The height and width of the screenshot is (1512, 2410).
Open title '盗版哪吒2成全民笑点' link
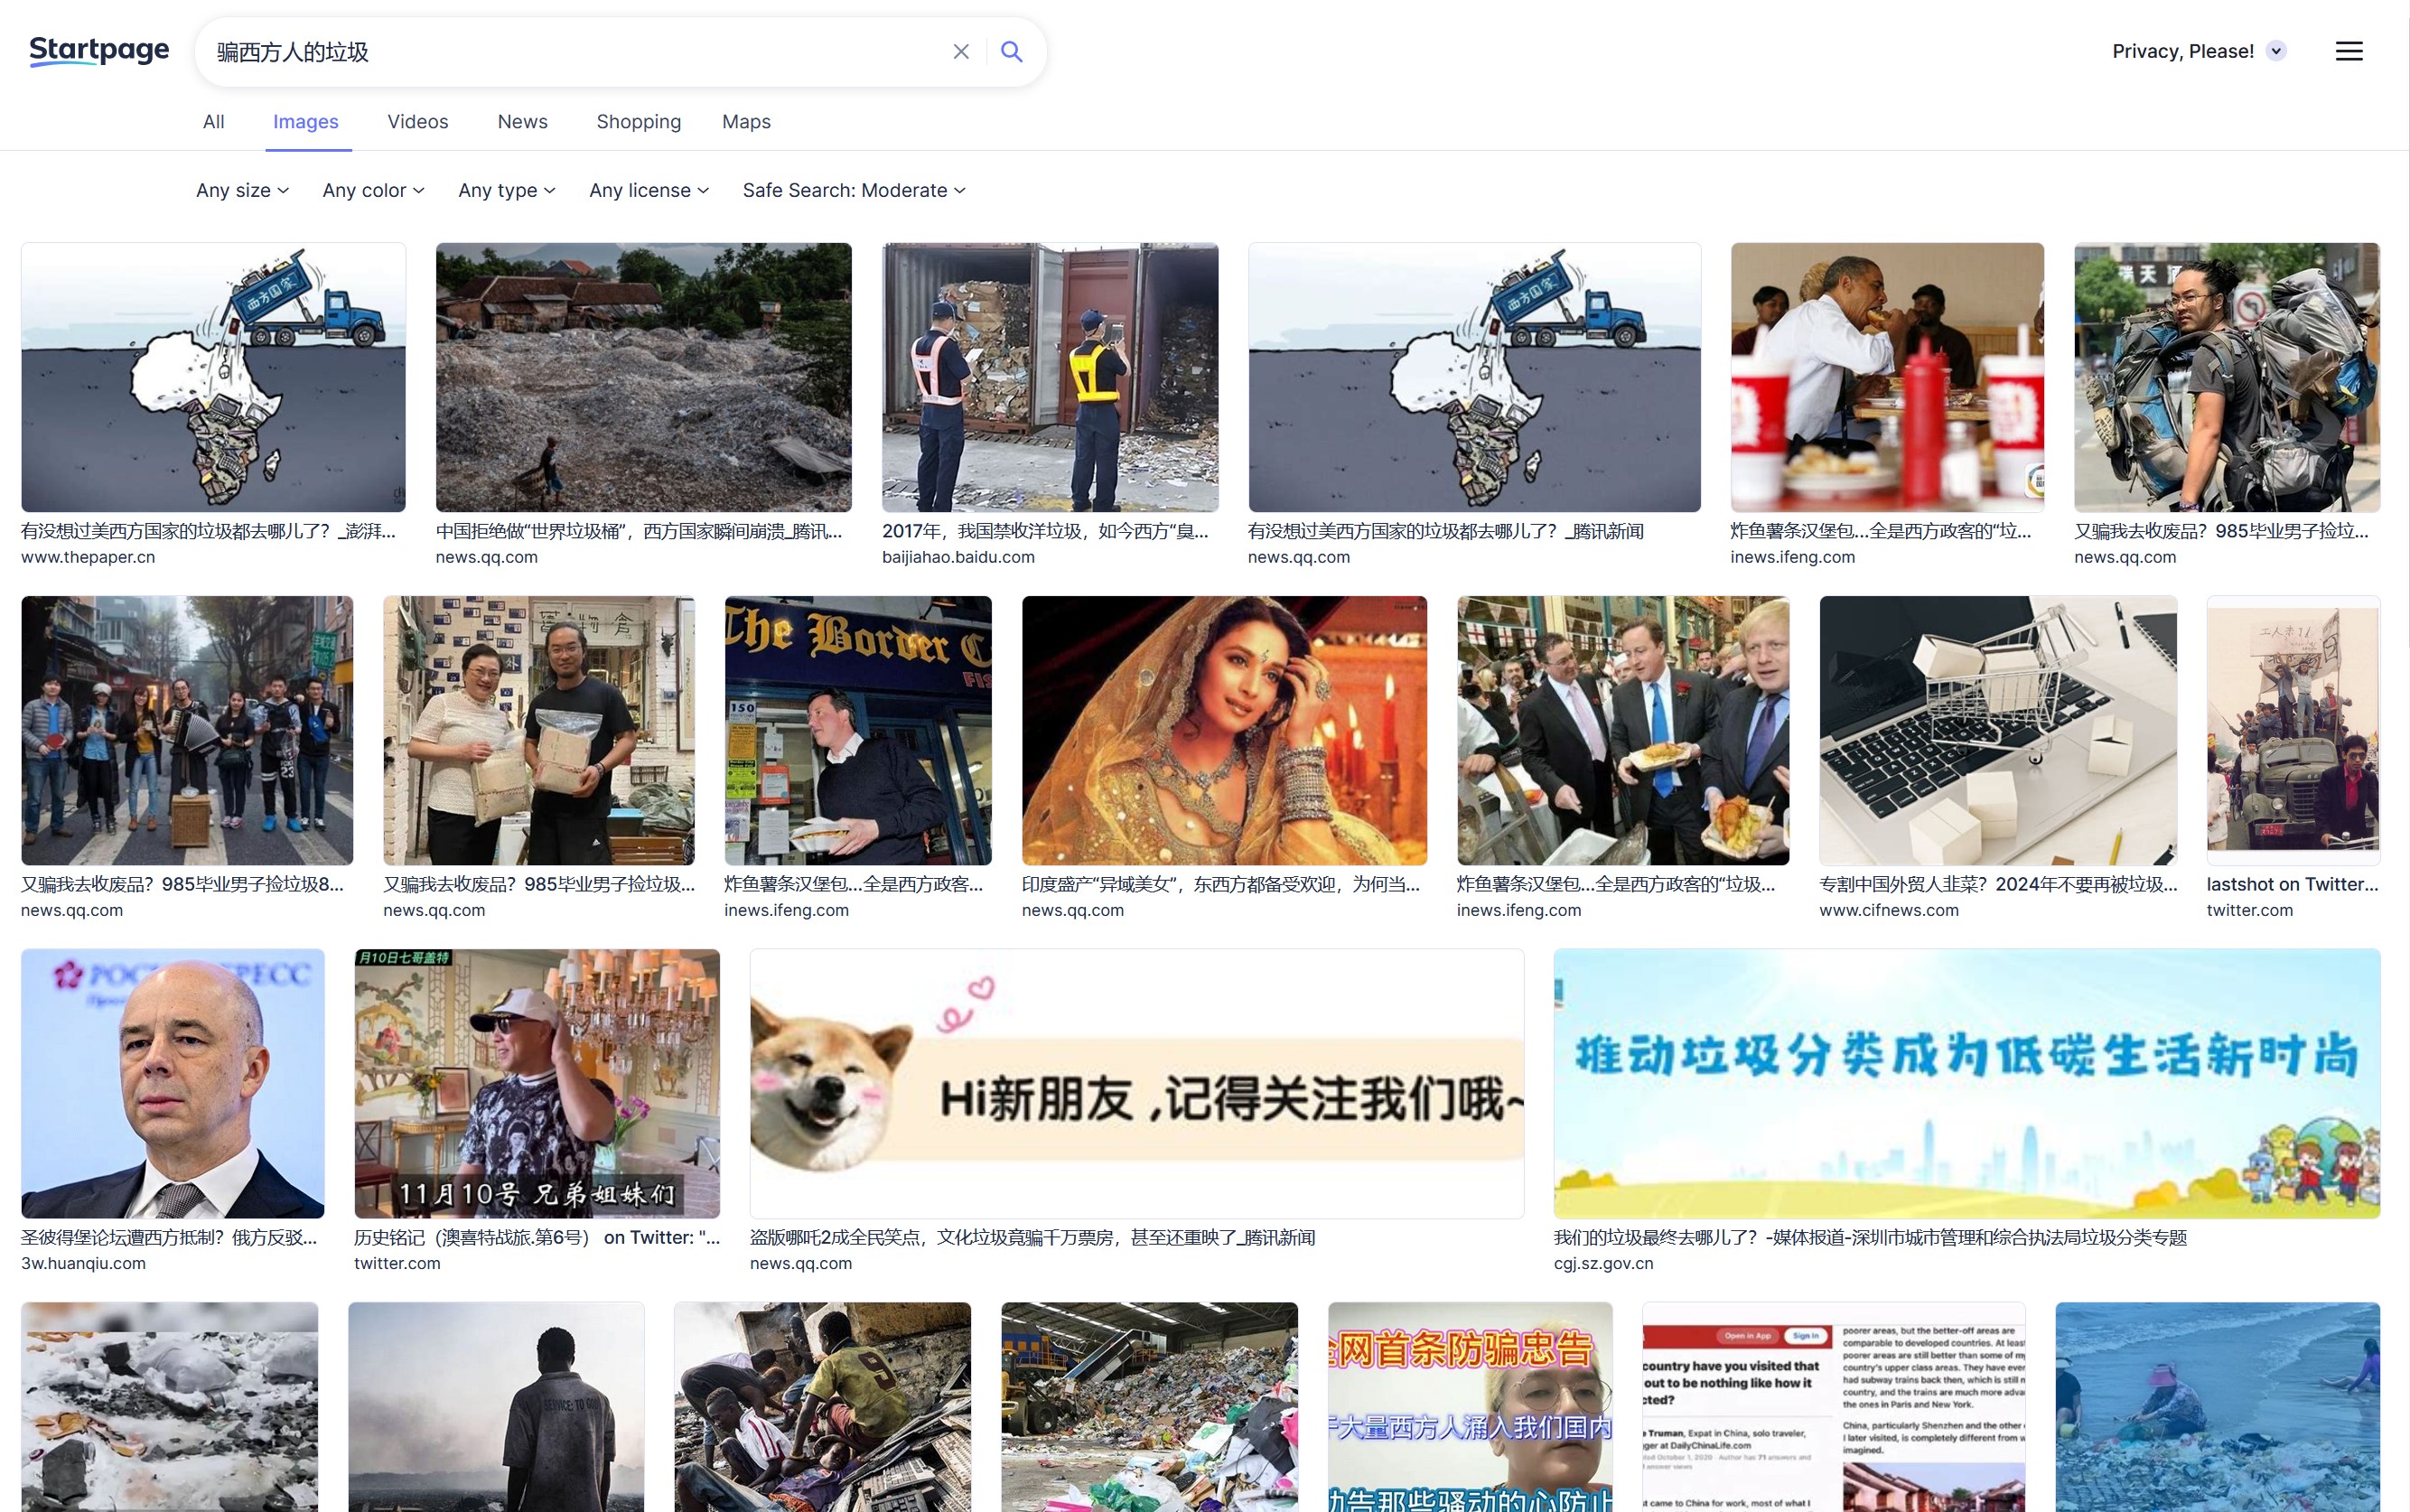click(x=1032, y=1237)
